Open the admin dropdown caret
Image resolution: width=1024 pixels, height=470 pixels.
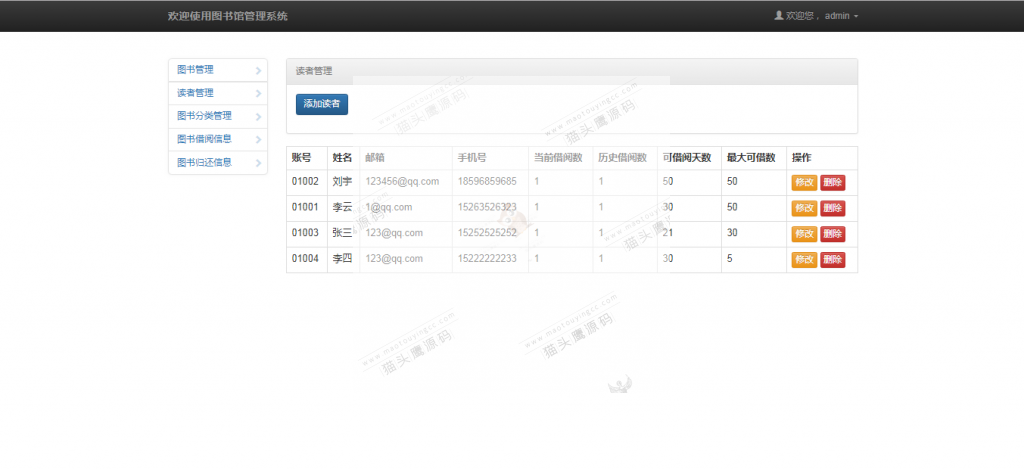click(x=856, y=16)
